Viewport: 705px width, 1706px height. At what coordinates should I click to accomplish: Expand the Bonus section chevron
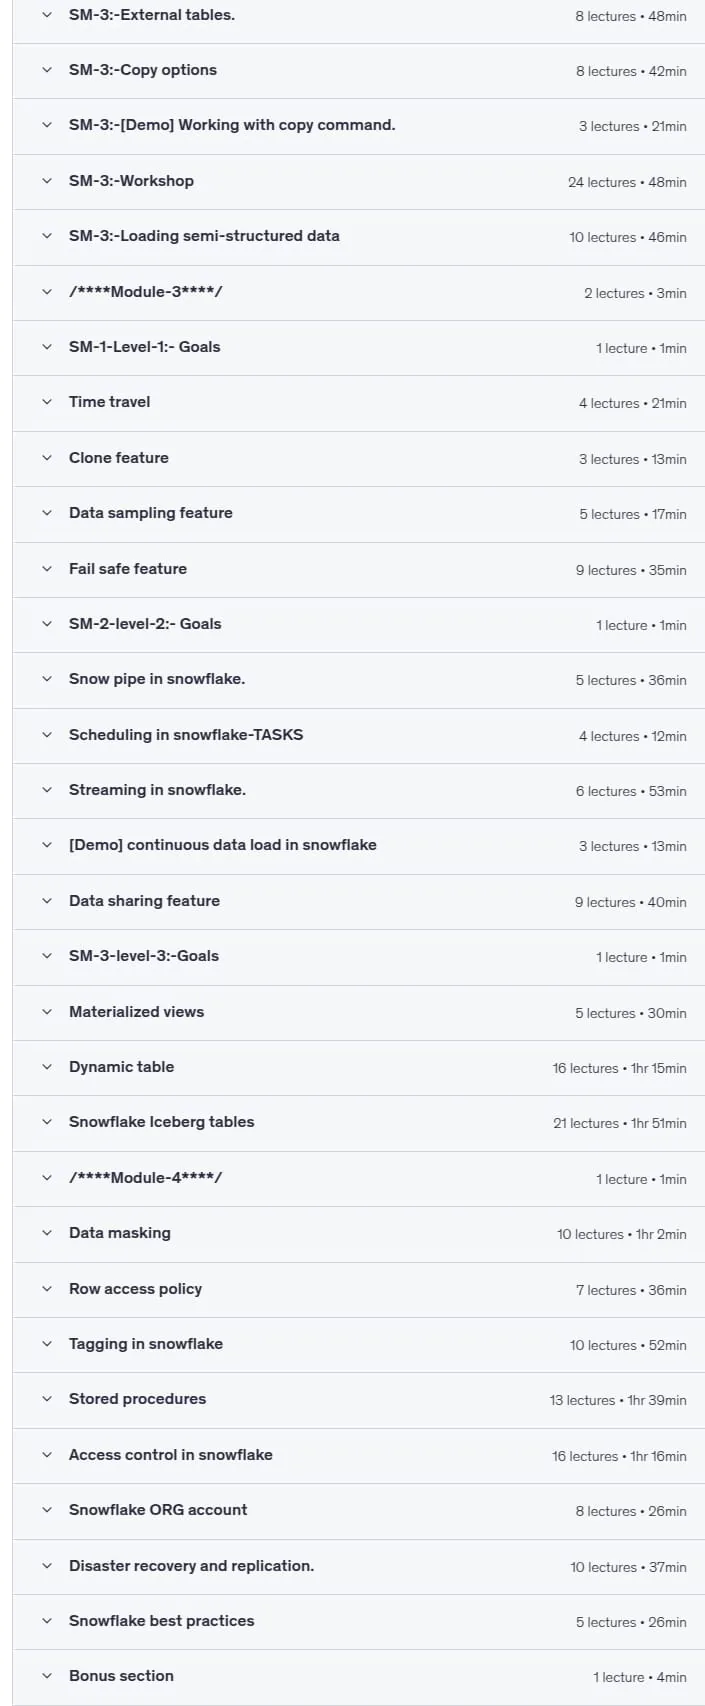point(47,1676)
